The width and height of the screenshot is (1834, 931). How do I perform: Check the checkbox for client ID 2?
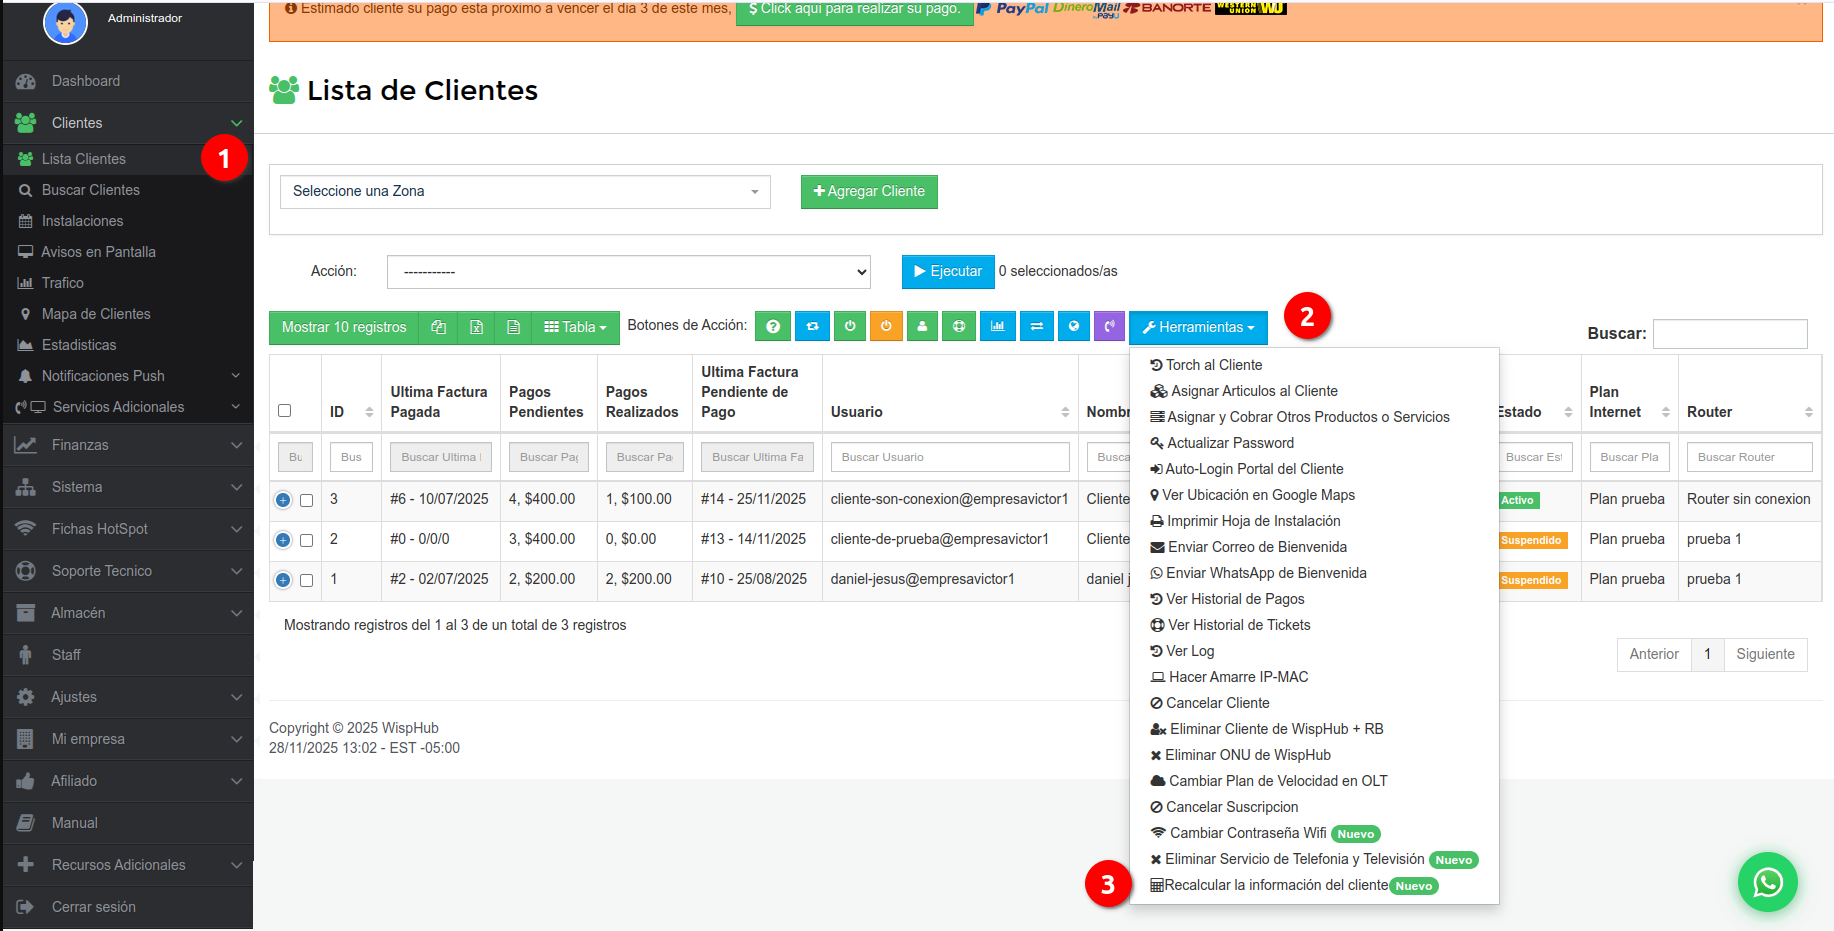tap(307, 540)
